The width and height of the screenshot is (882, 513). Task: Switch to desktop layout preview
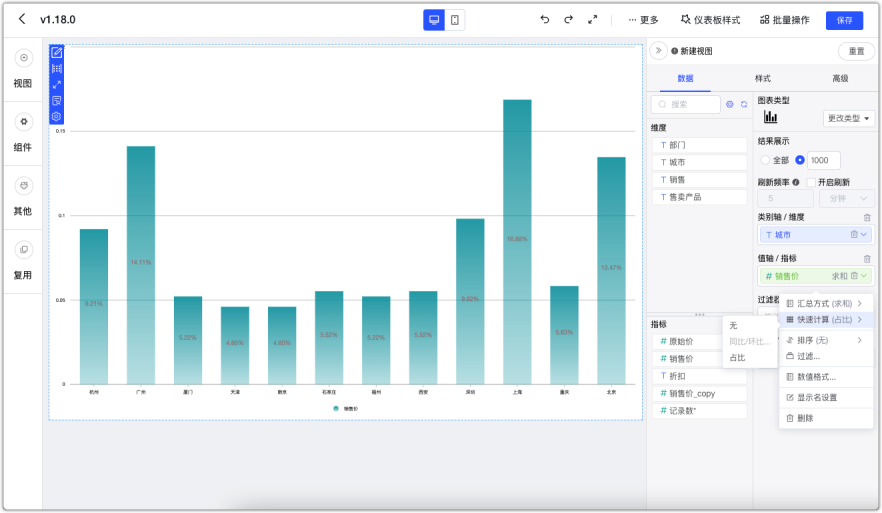click(434, 20)
